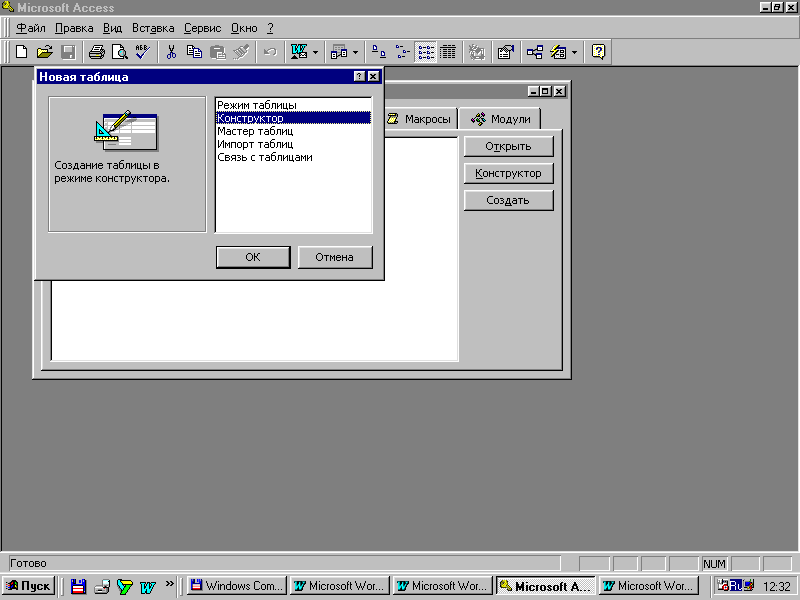
Task: Click the green Y-shaped quick-launch icon
Action: point(124,586)
